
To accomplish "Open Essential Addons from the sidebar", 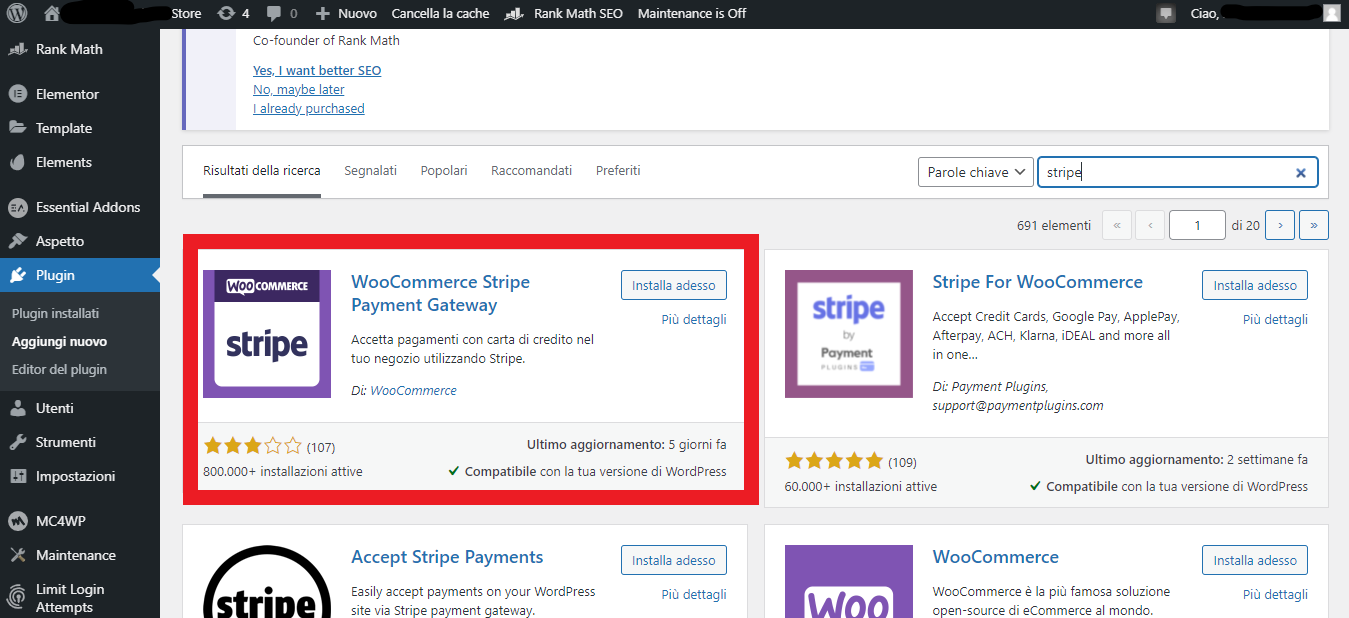I will pos(87,207).
